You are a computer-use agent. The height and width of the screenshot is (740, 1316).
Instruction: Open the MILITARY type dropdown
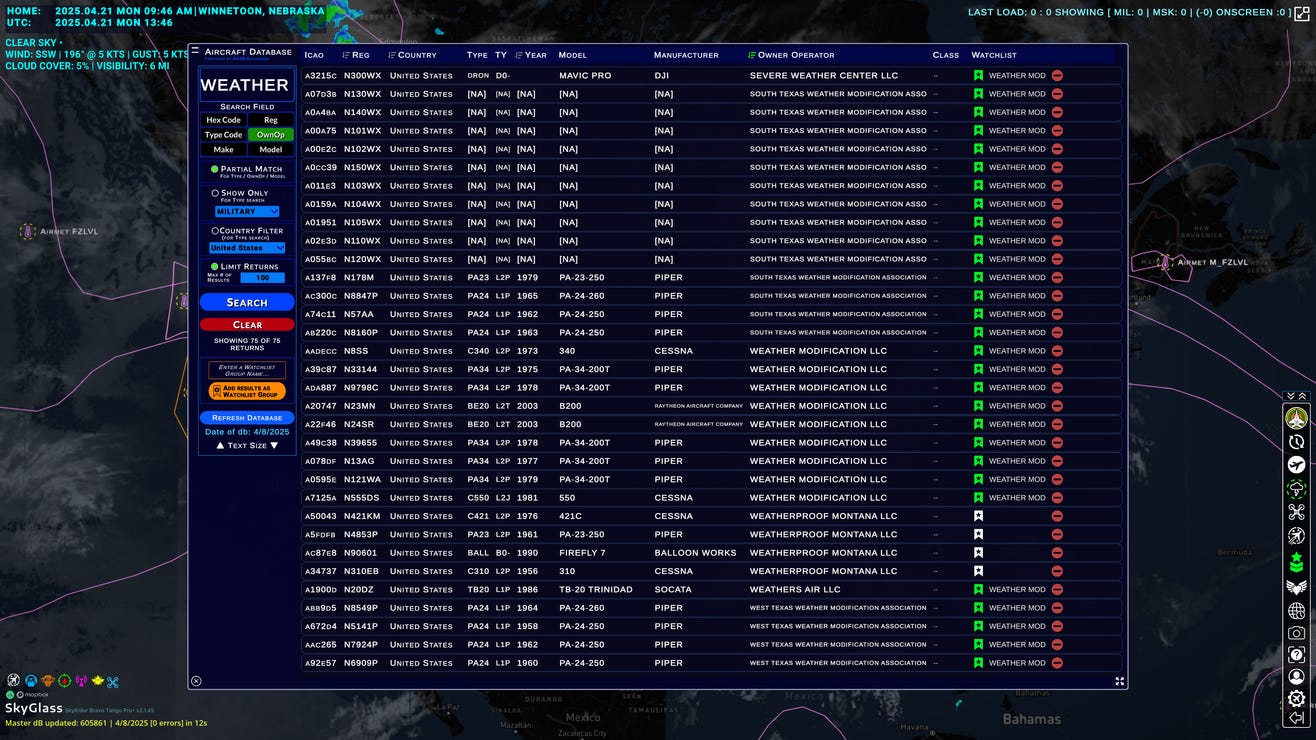pyautogui.click(x=247, y=212)
